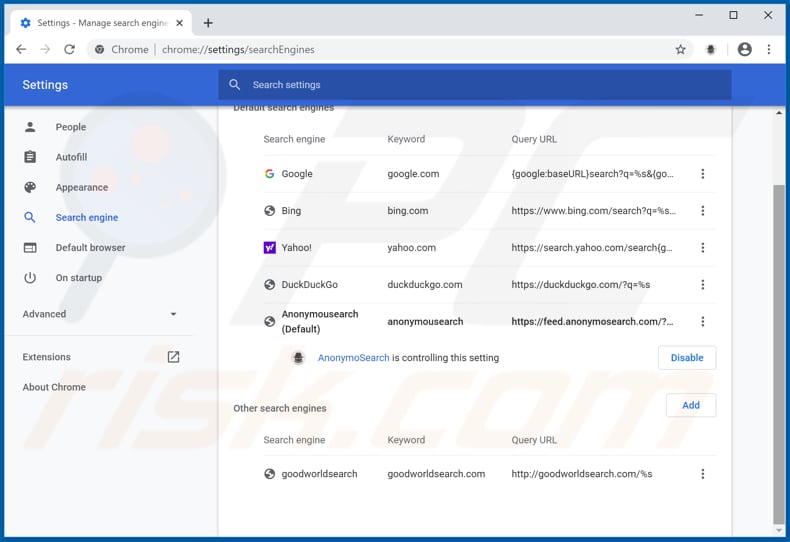Image resolution: width=790 pixels, height=542 pixels.
Task: Click the back navigation arrow
Action: pyautogui.click(x=22, y=49)
